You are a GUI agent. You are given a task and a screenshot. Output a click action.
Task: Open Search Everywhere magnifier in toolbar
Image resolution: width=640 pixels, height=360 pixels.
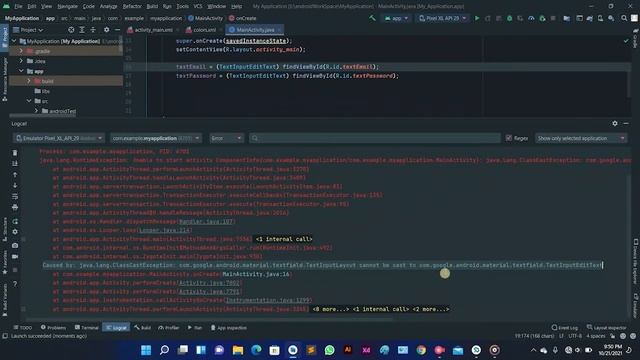(624, 18)
